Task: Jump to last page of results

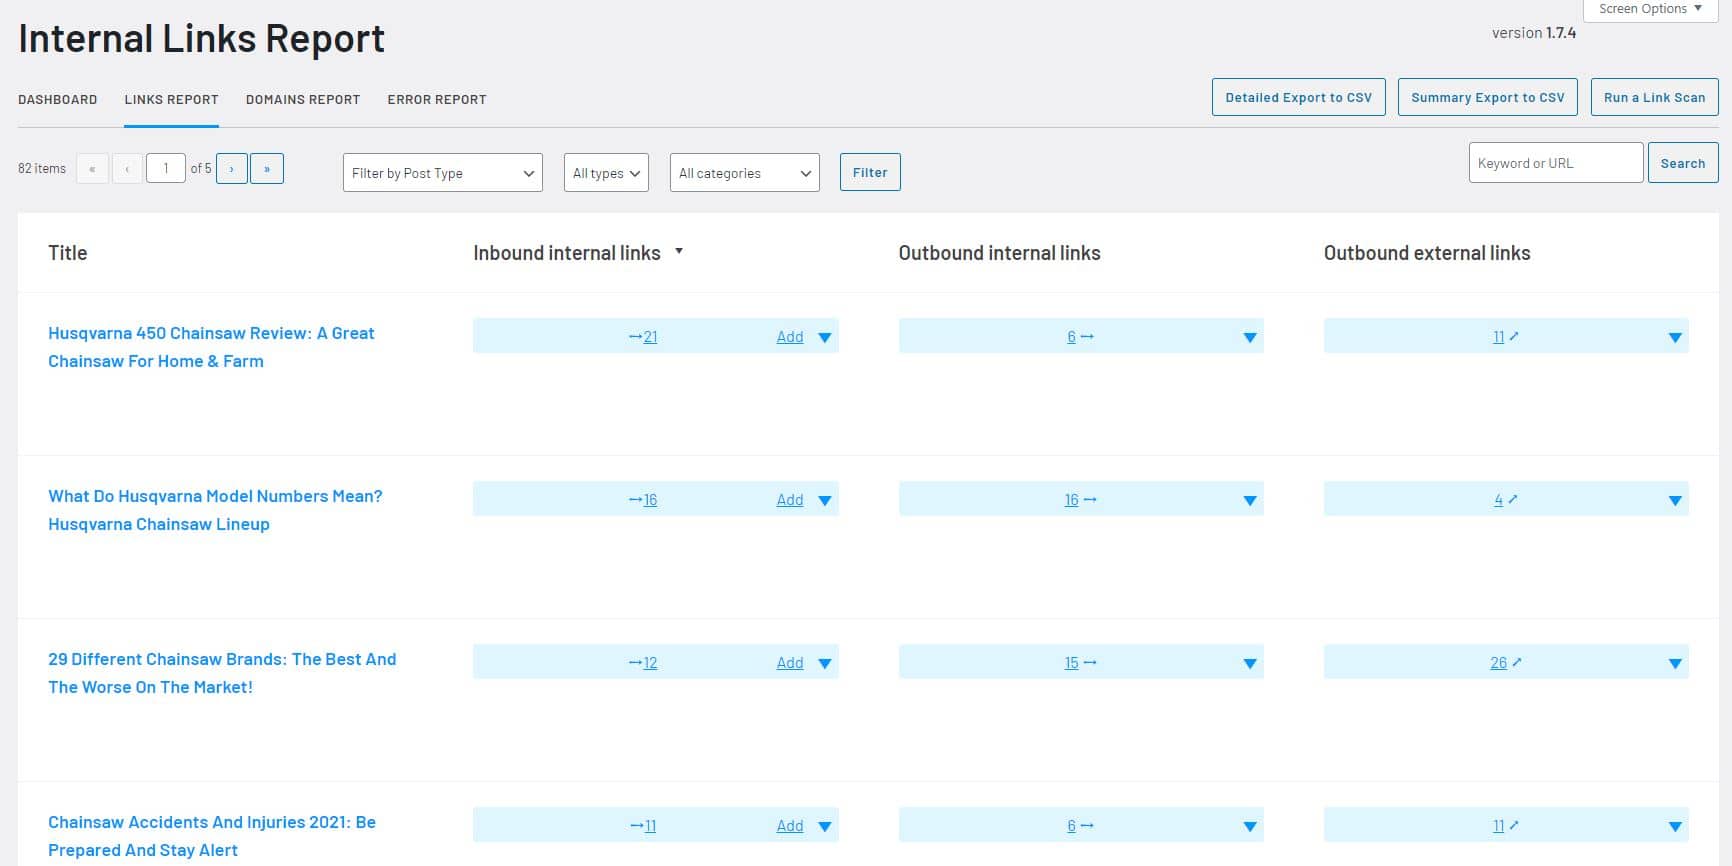Action: pos(267,169)
